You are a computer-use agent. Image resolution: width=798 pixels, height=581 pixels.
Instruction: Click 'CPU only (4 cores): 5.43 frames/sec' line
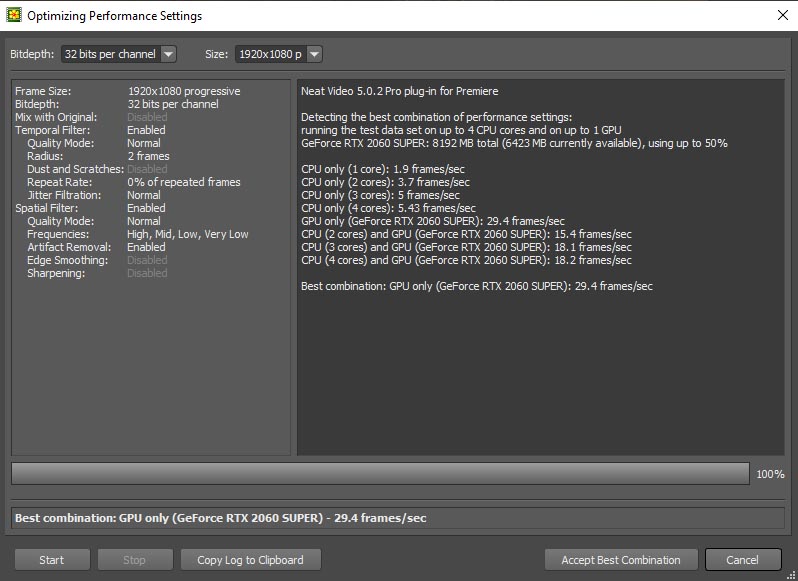click(x=388, y=208)
